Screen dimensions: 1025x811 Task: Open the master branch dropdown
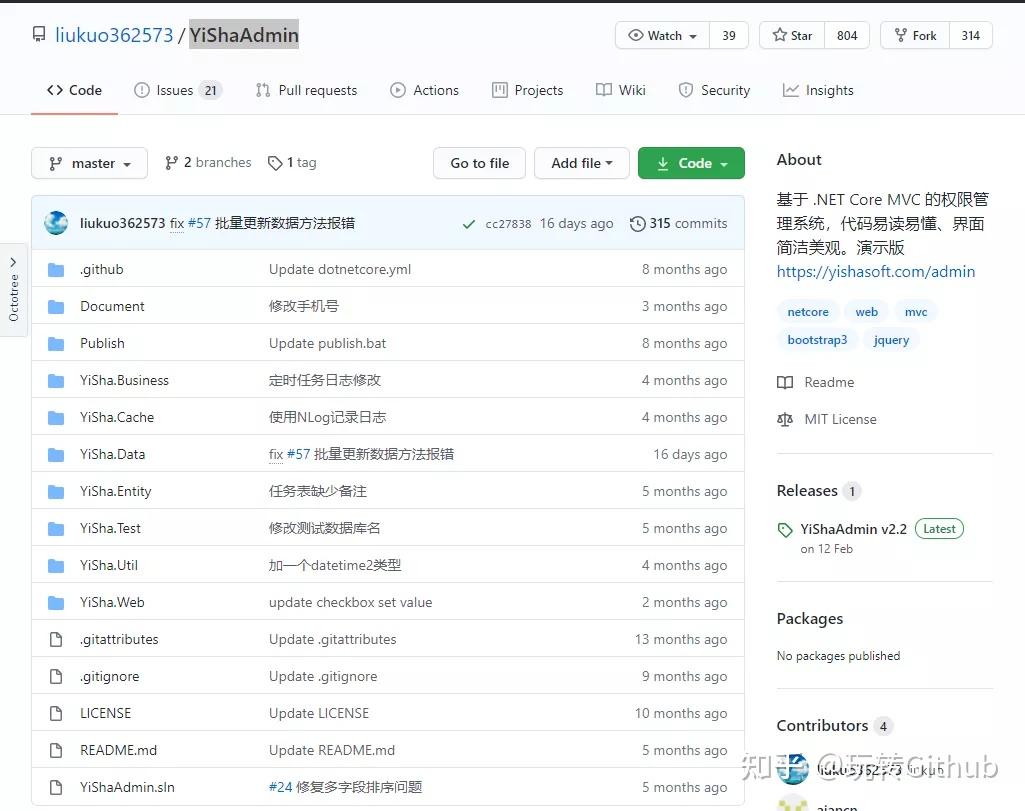(90, 163)
